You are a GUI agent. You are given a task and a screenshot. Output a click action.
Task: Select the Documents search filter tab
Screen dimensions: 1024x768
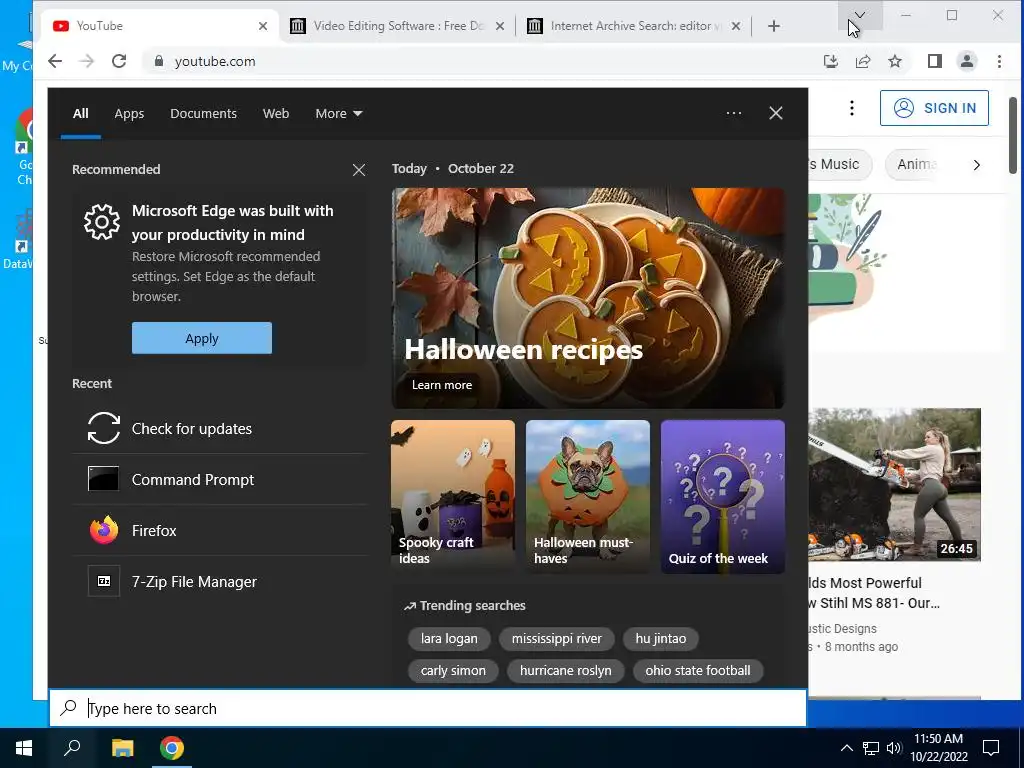pos(203,114)
